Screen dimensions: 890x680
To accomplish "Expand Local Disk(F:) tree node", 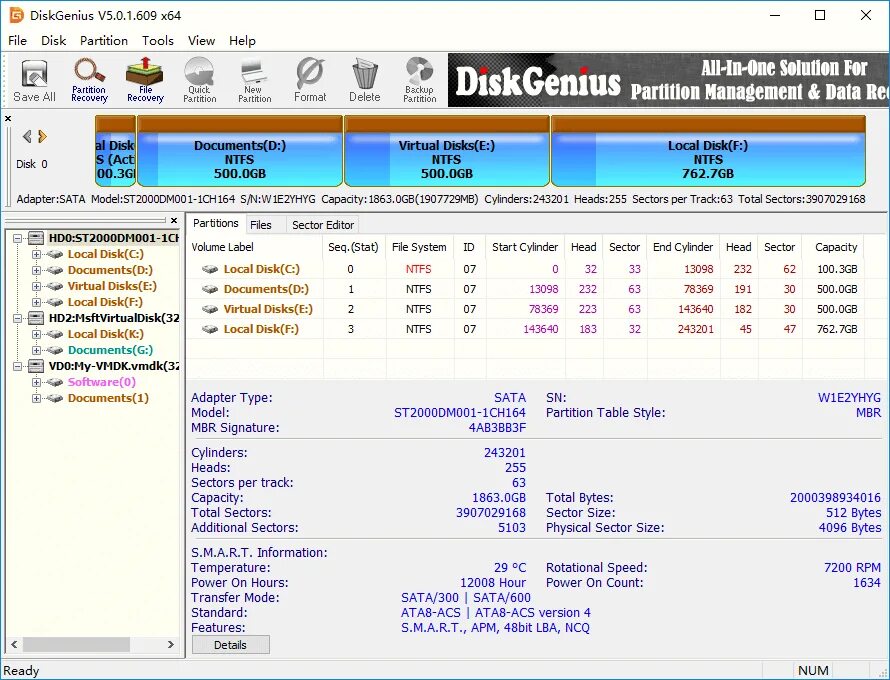I will (36, 302).
